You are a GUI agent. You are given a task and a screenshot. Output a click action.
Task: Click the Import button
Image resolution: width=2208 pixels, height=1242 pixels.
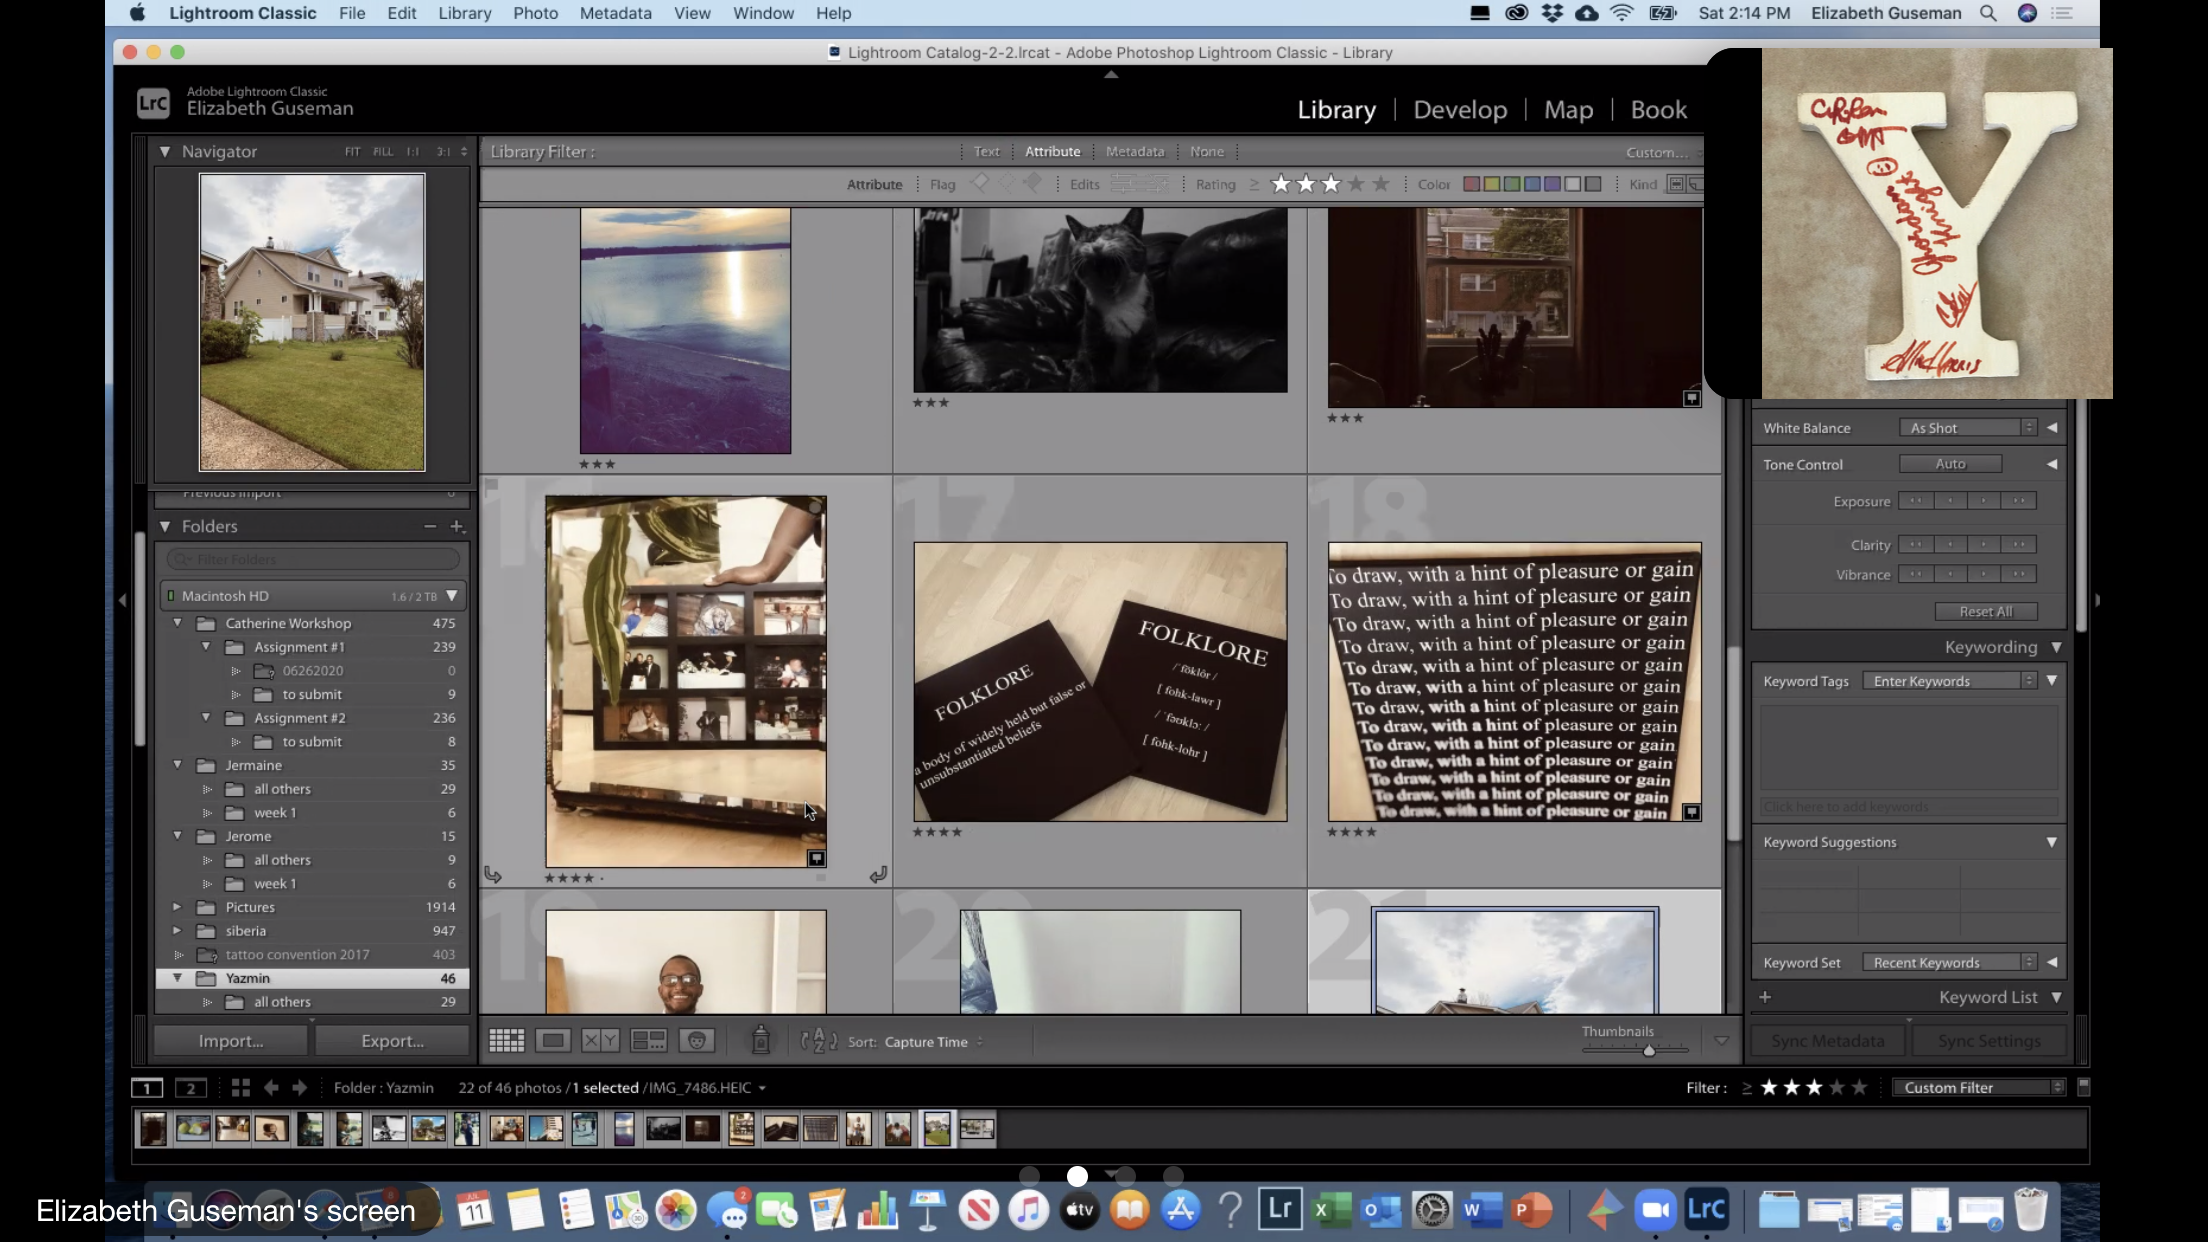pos(230,1041)
